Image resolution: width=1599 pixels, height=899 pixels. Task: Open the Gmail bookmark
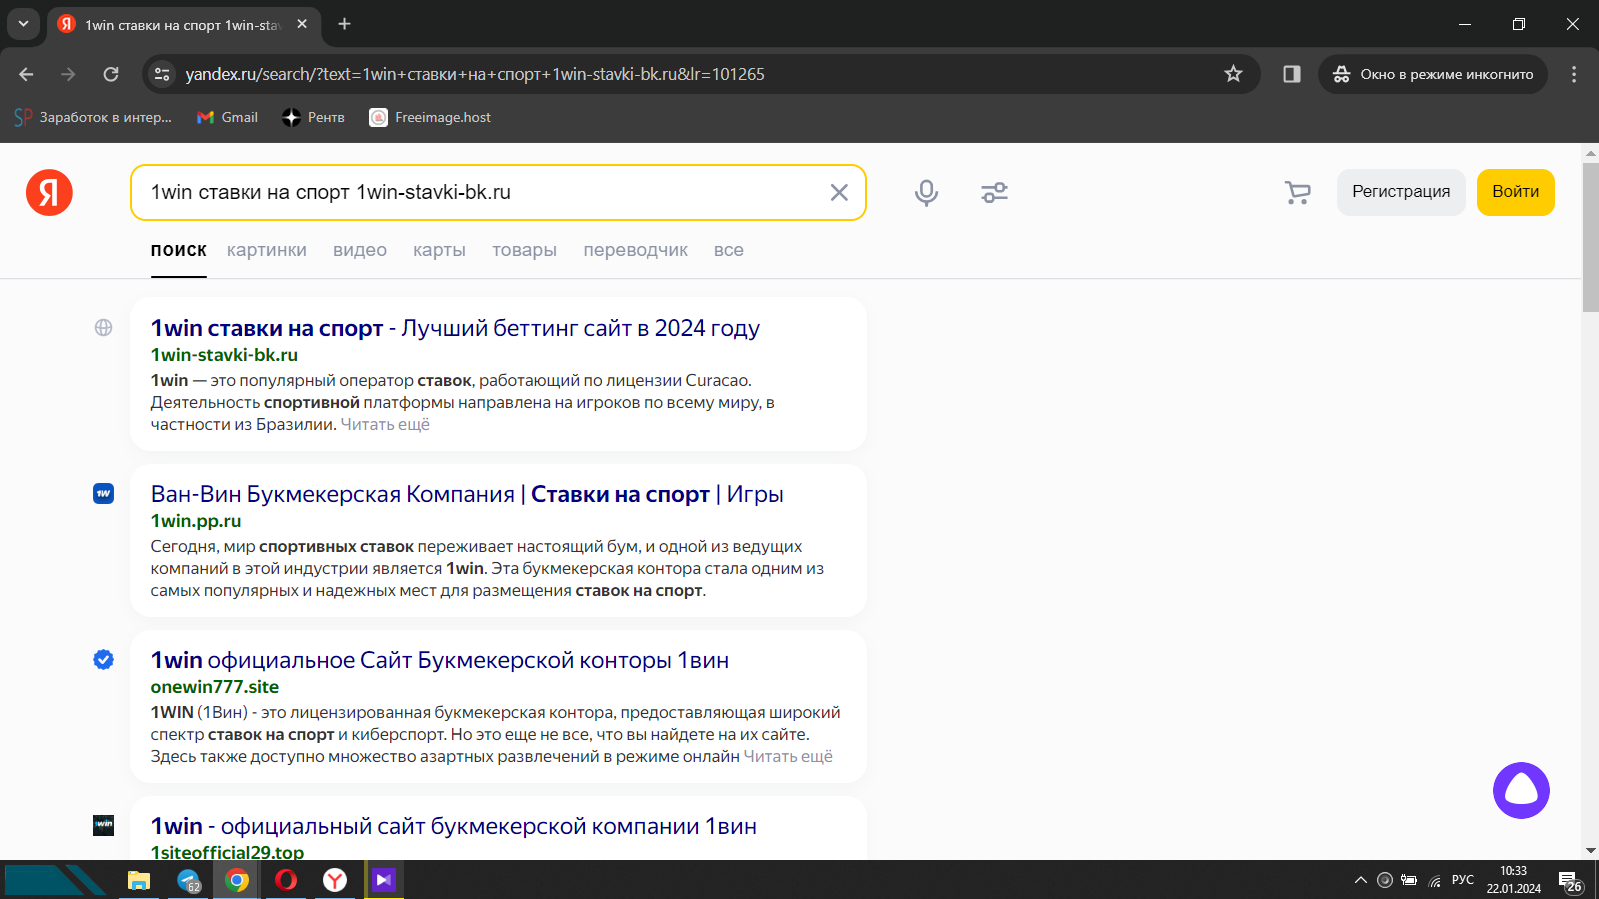[227, 117]
